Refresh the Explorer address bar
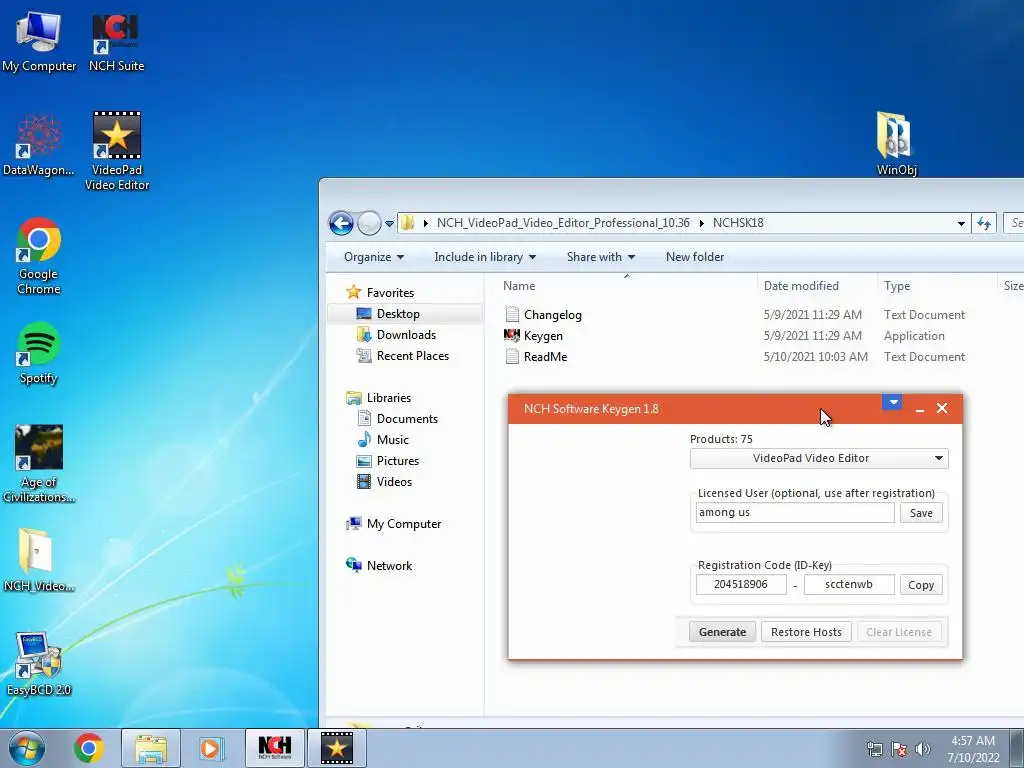This screenshot has width=1024, height=768. point(984,223)
